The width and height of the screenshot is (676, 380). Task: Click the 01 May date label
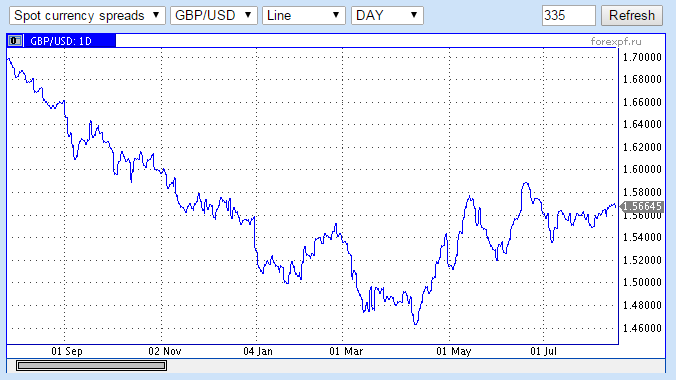point(454,351)
